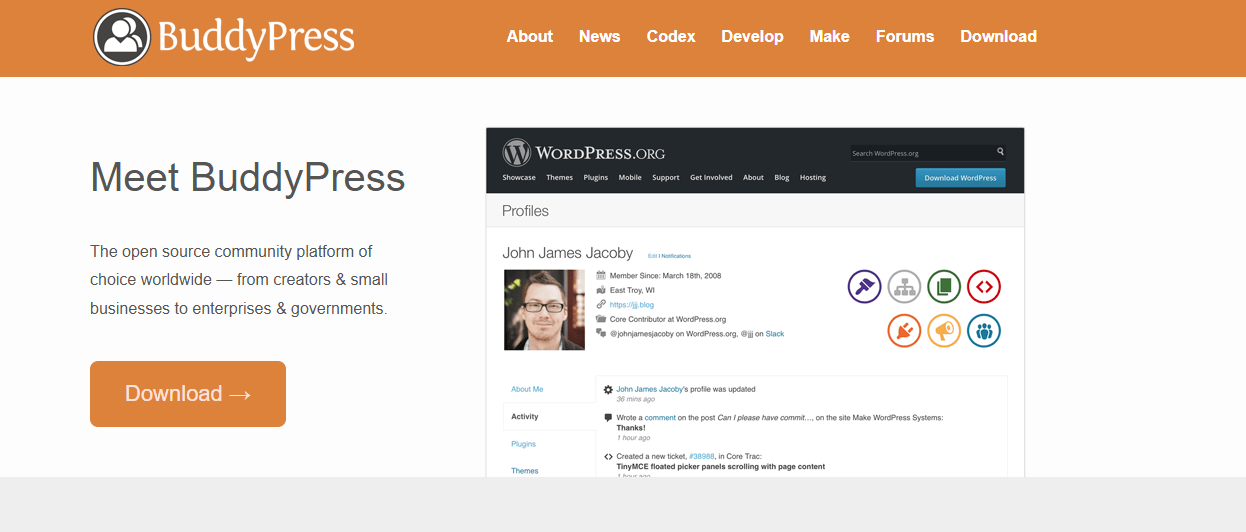The width and height of the screenshot is (1246, 532).
Task: Click the blue Download WordPress button
Action: [960, 178]
